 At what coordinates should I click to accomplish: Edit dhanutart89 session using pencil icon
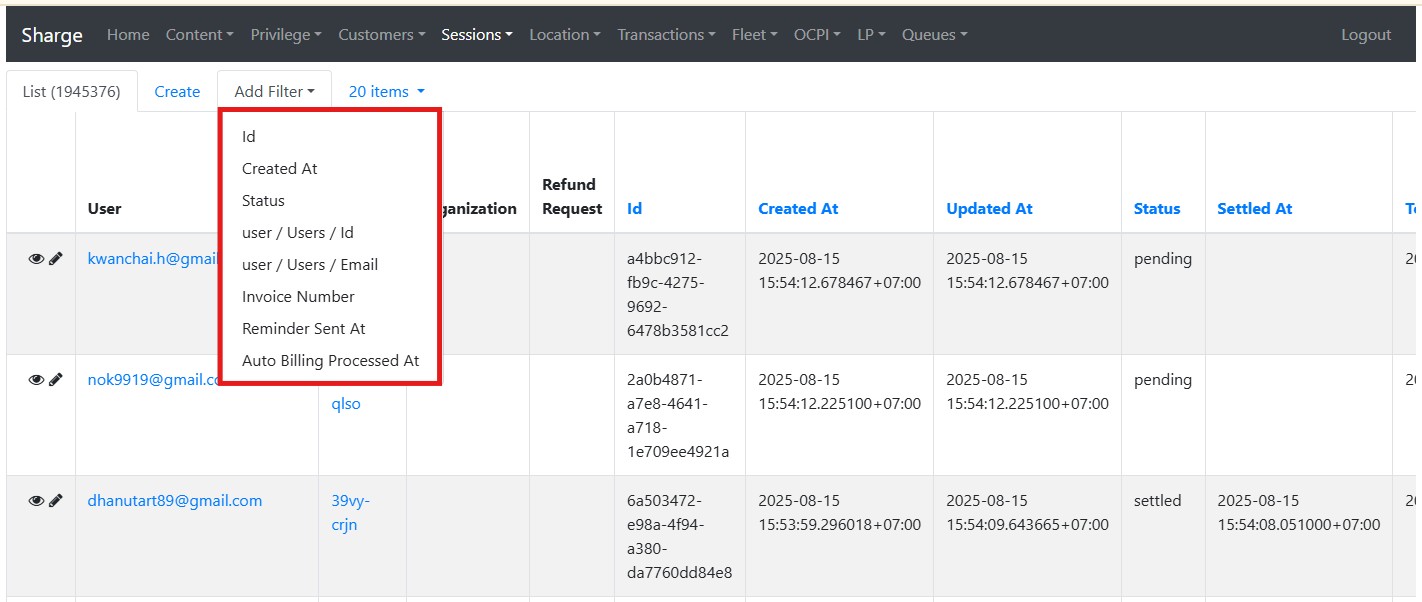point(56,501)
